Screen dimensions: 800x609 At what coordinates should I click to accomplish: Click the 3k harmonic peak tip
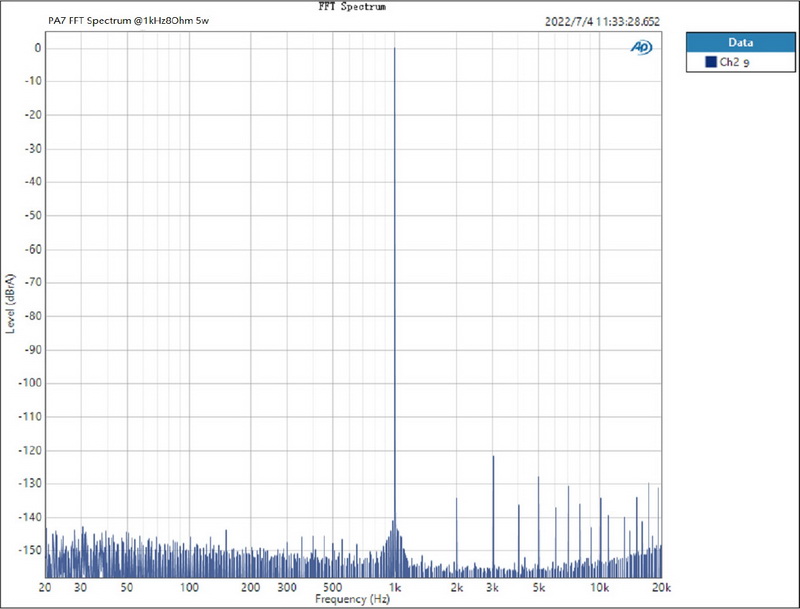[493, 456]
